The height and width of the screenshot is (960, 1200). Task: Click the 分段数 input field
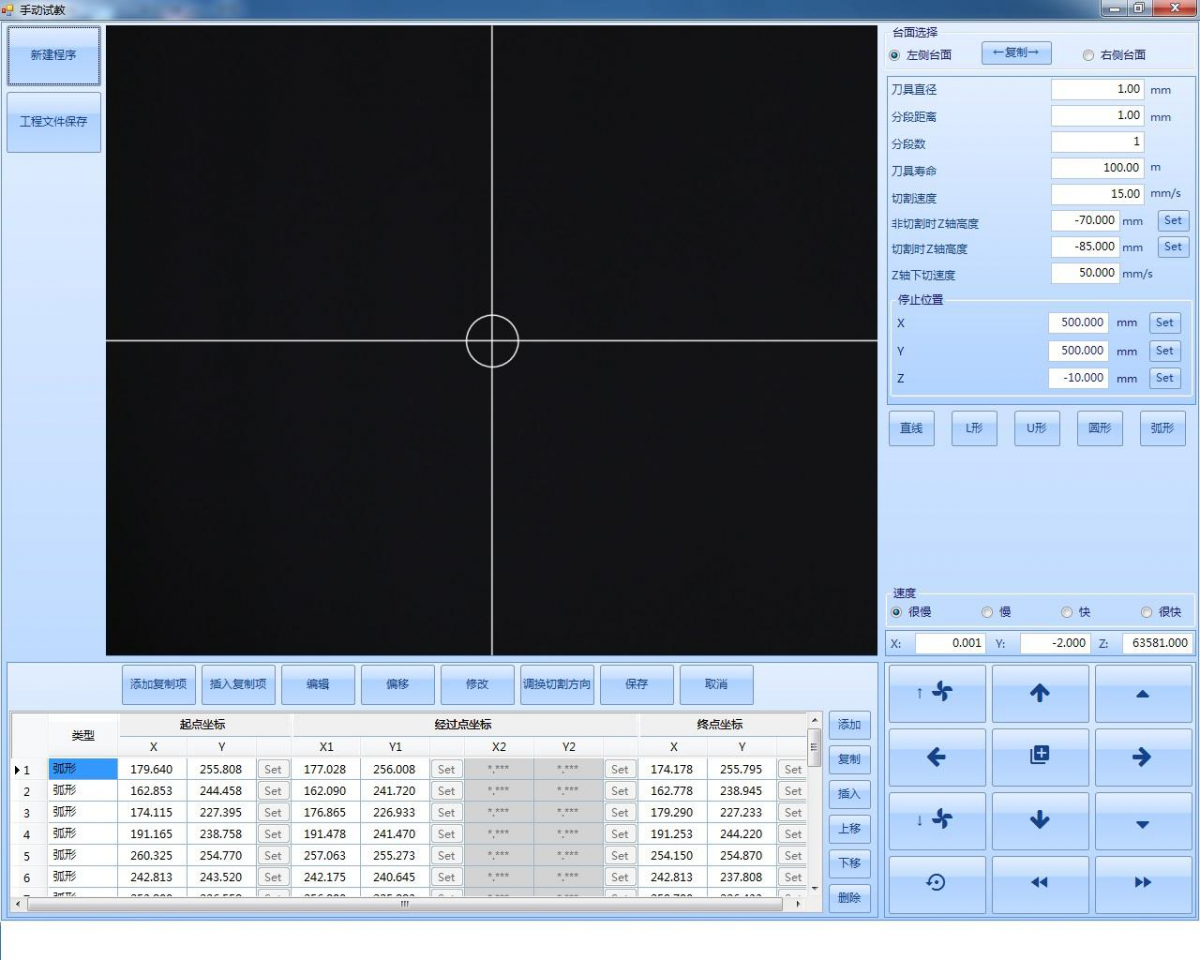(x=1098, y=143)
